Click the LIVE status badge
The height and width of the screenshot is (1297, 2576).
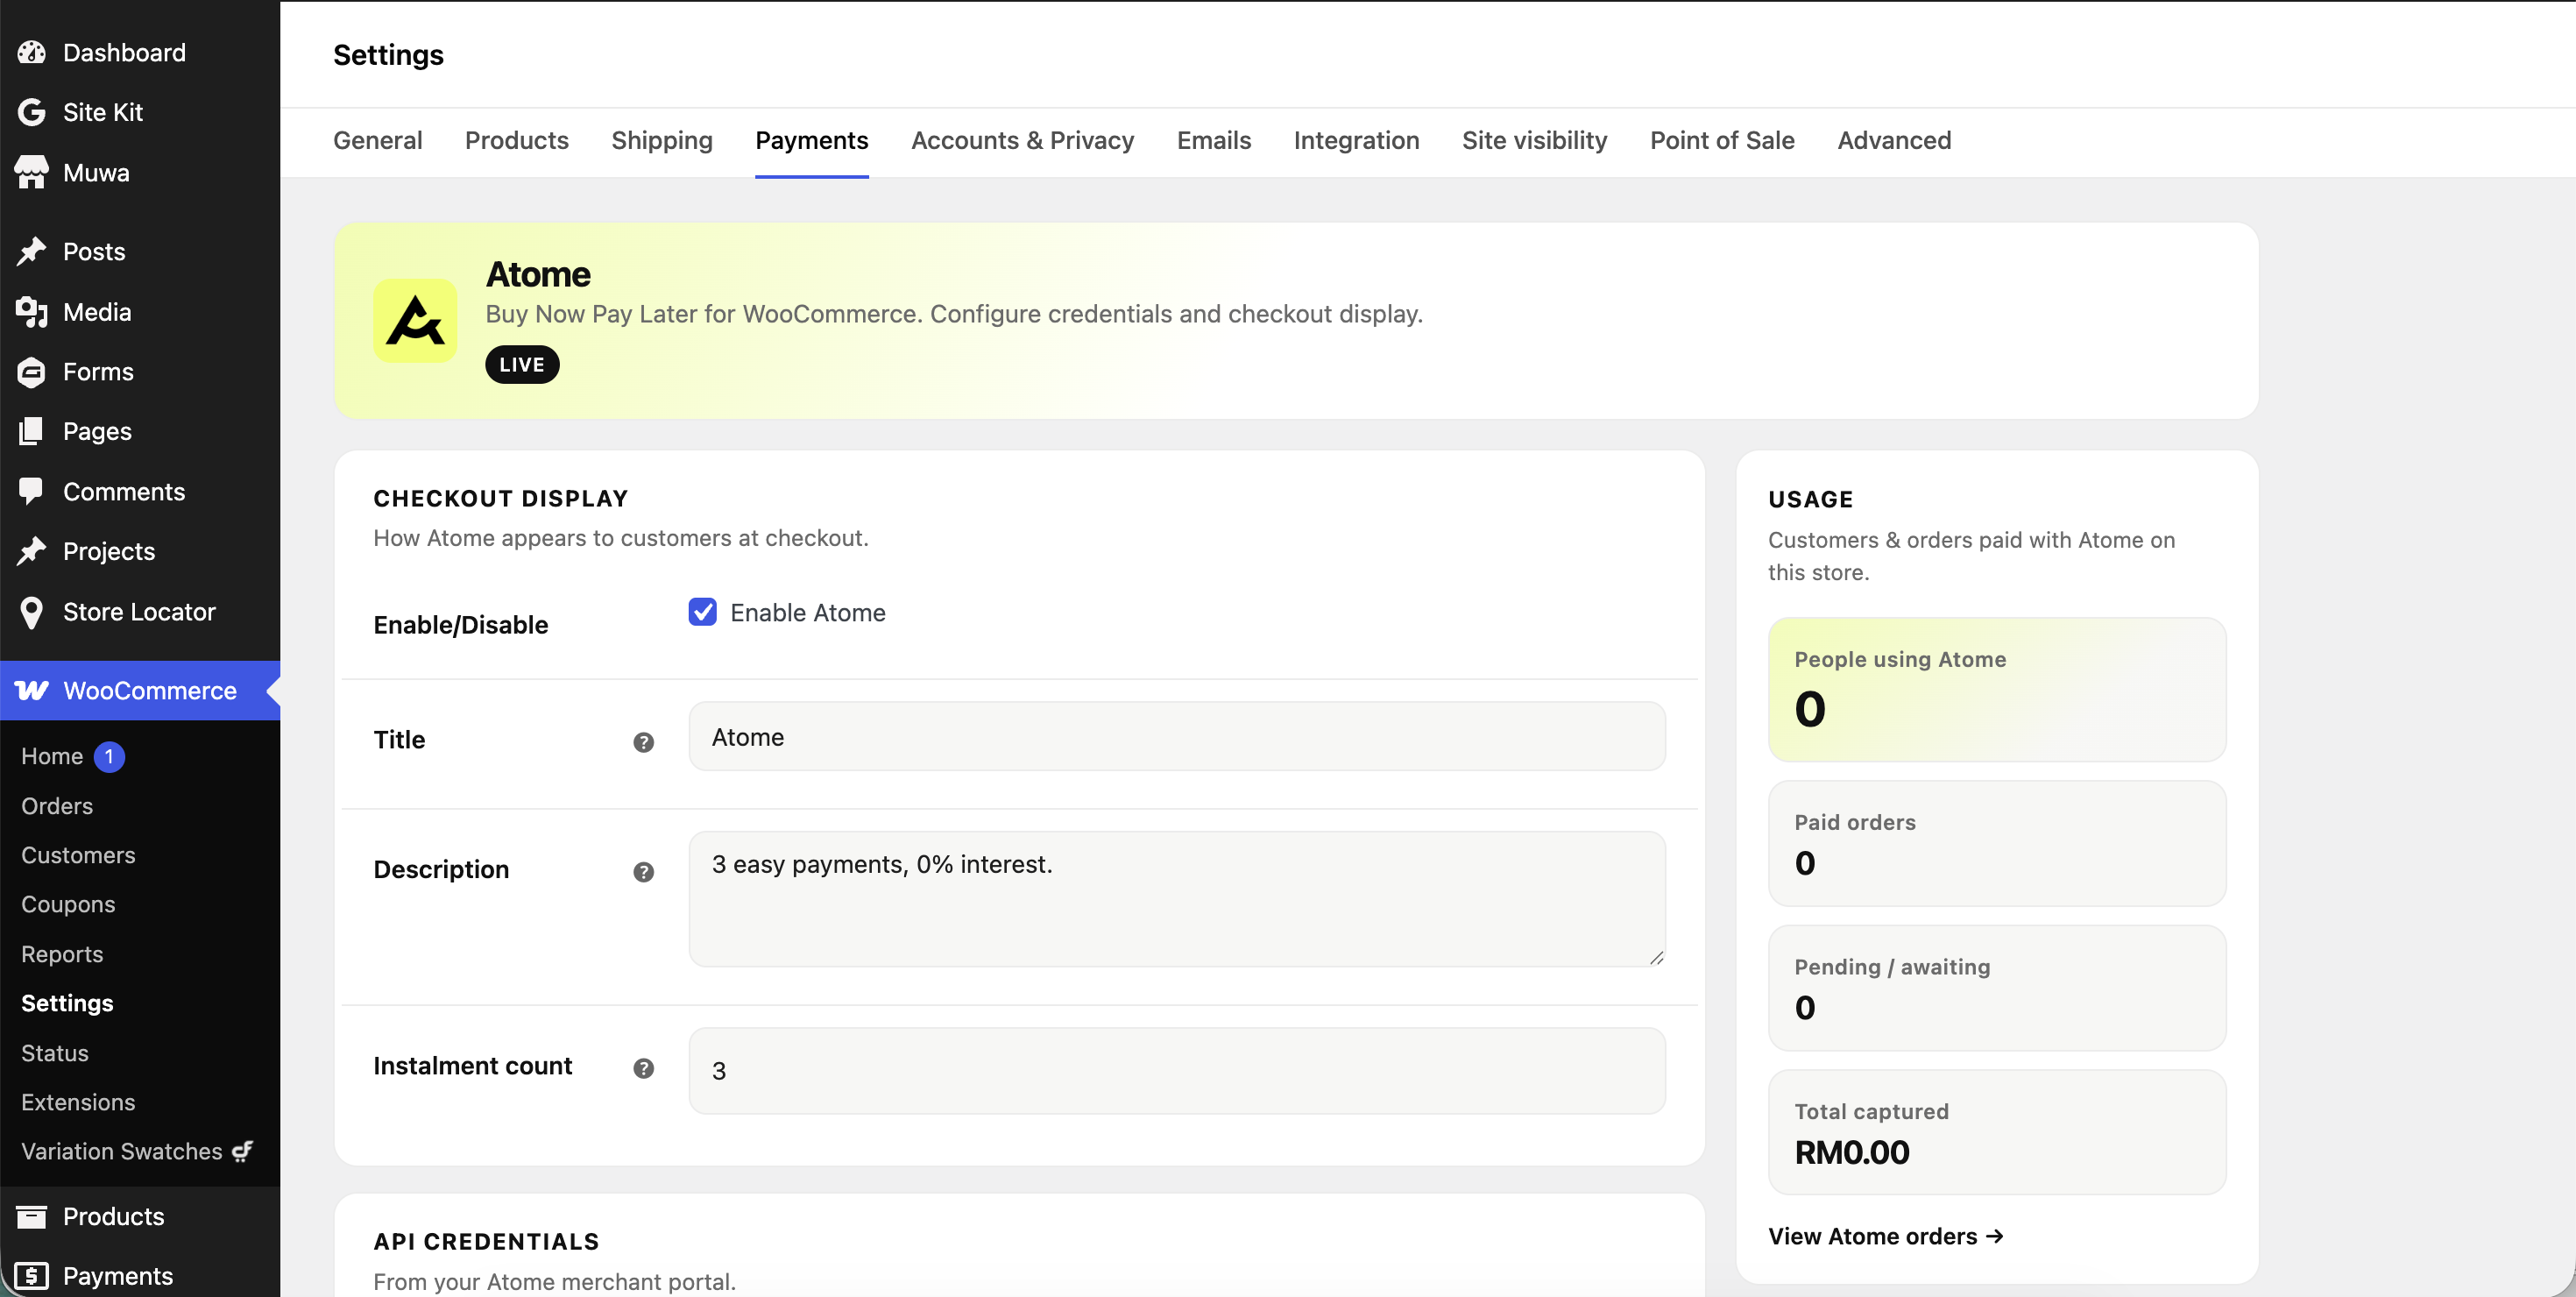pos(522,365)
